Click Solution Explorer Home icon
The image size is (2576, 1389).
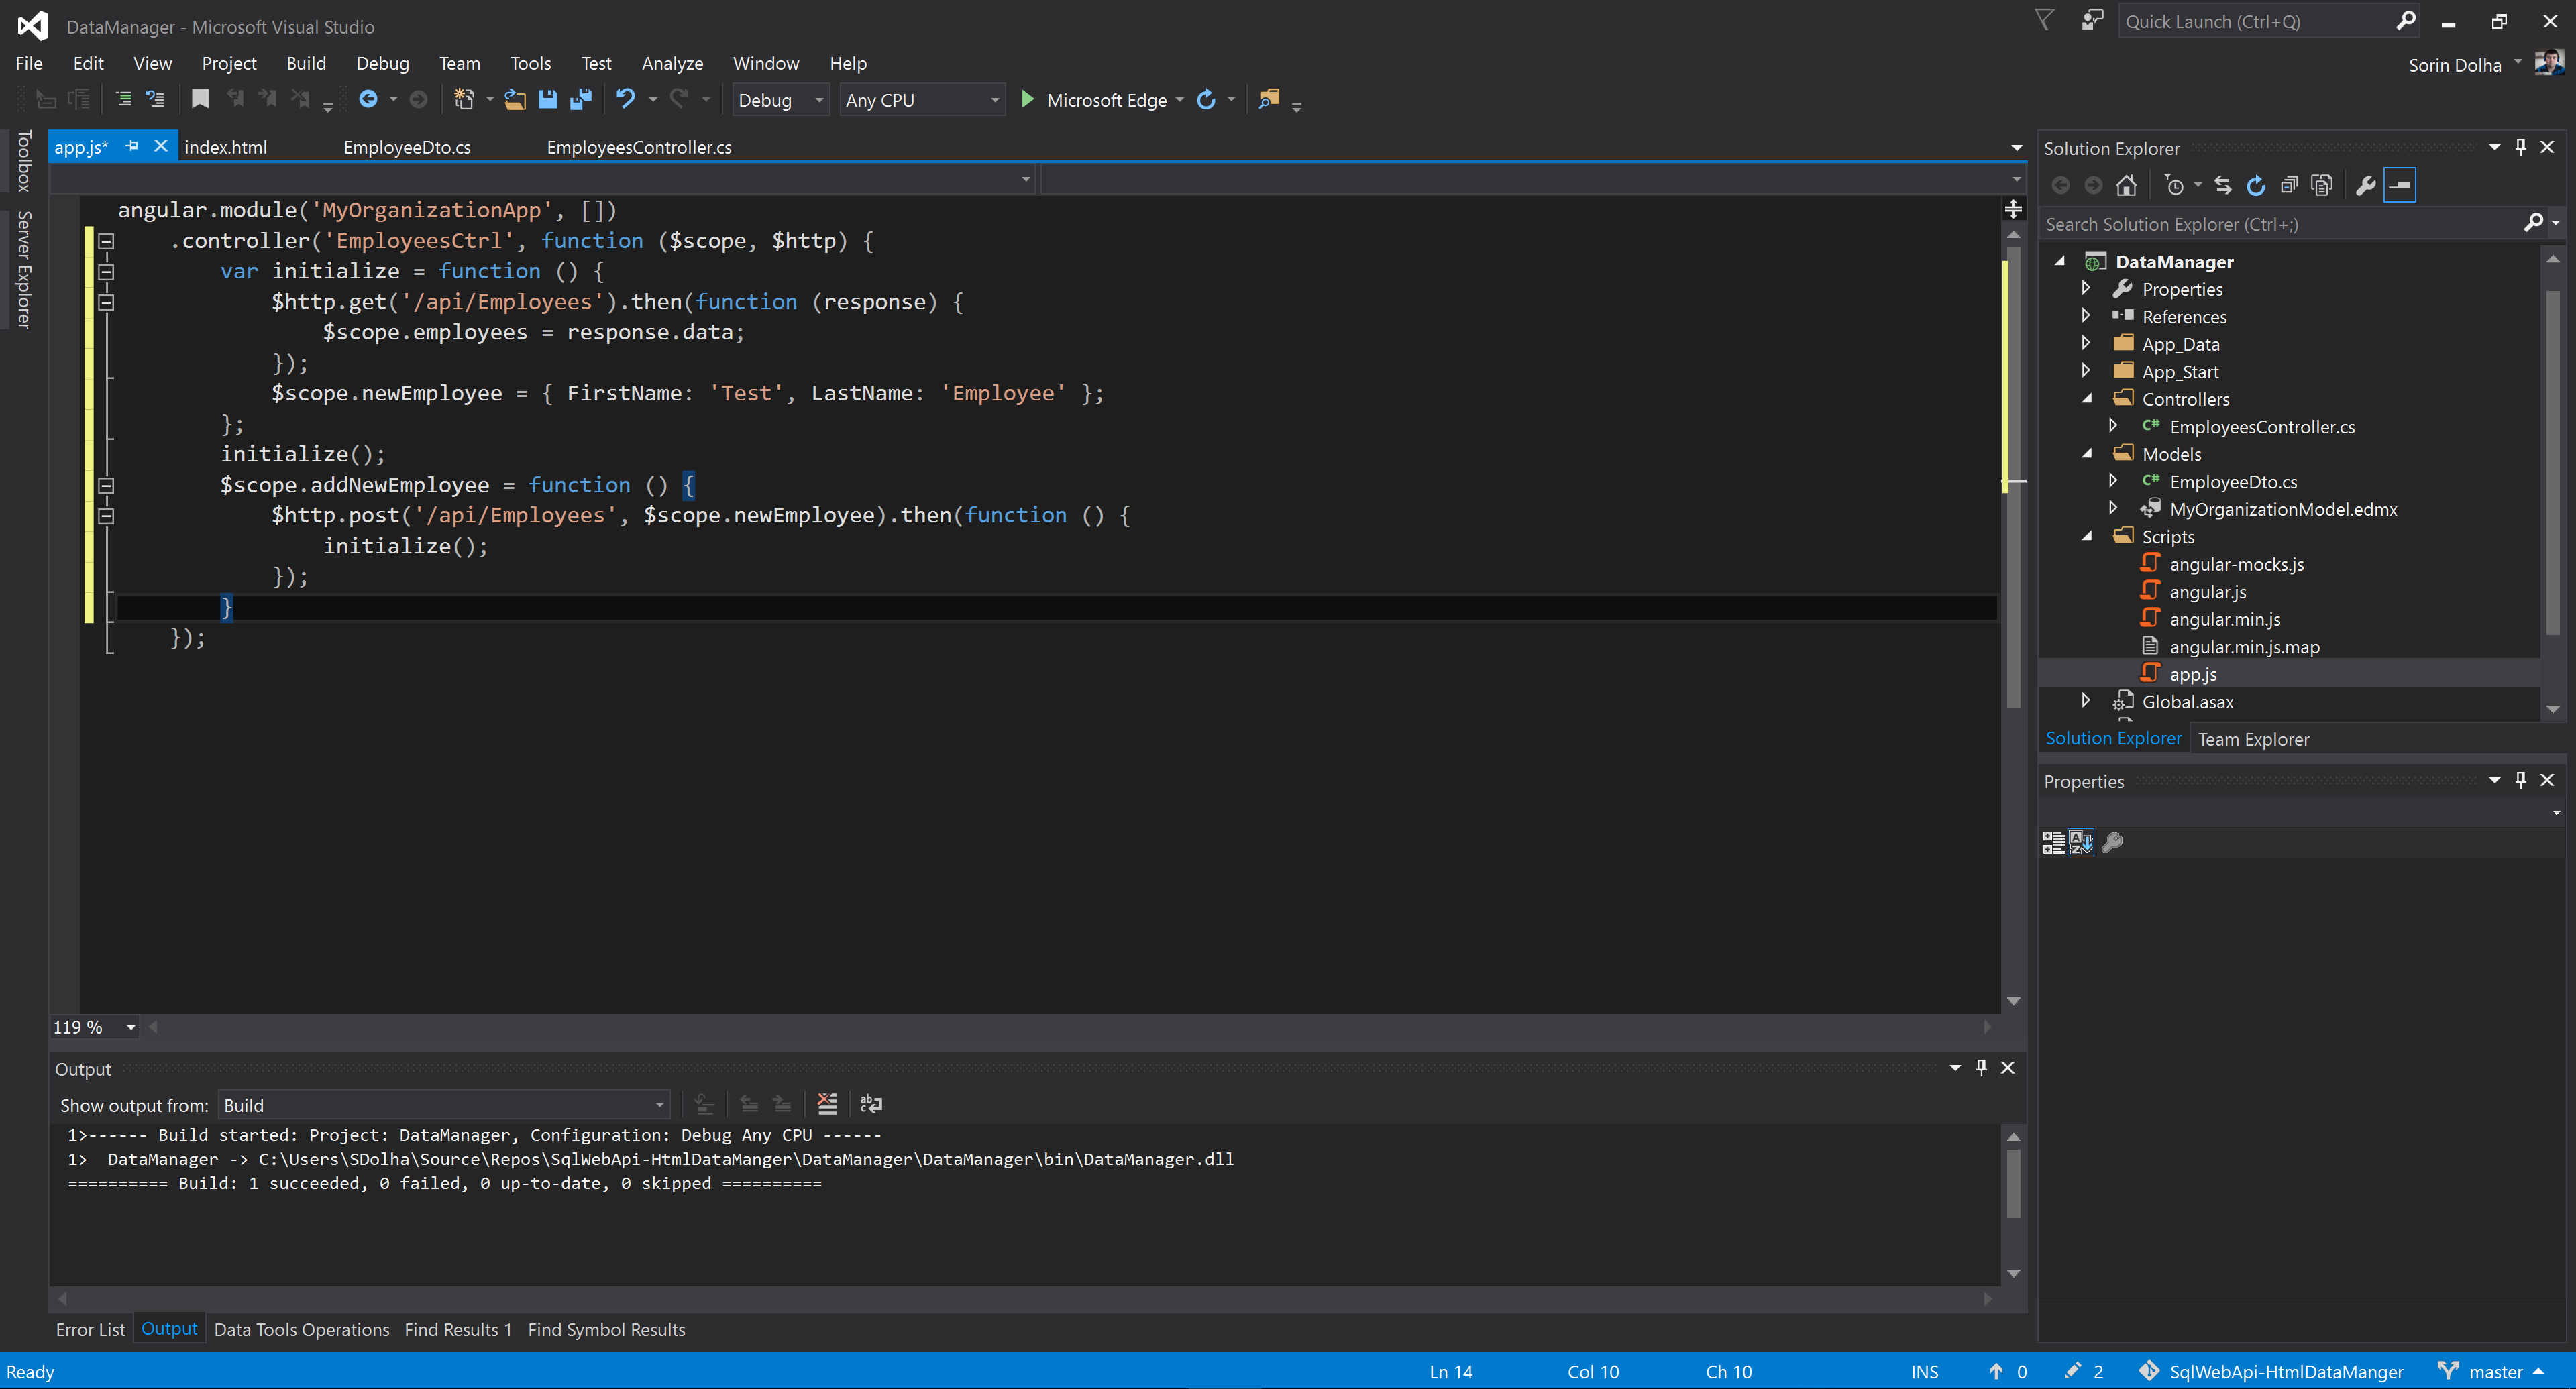point(2126,185)
